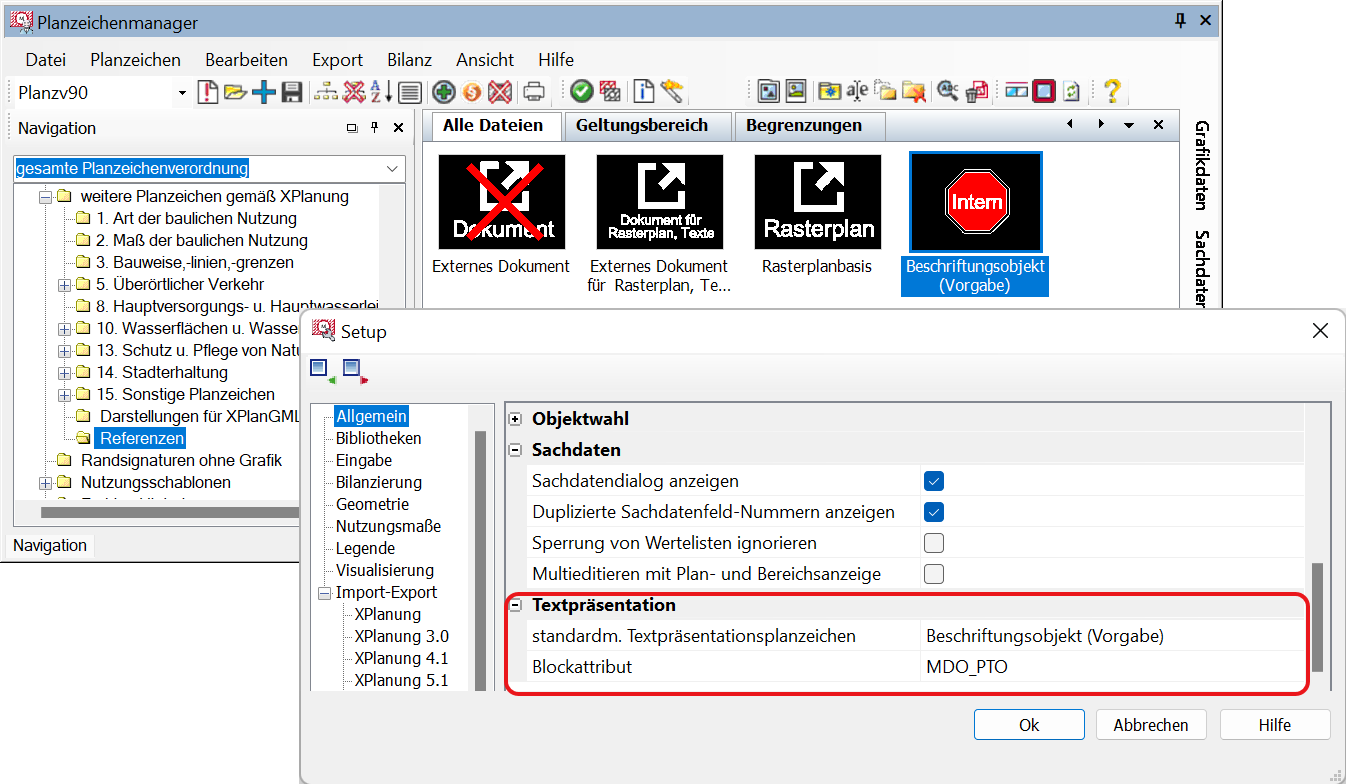Click the green checkmark toolbar icon
The height and width of the screenshot is (784, 1346).
pyautogui.click(x=581, y=93)
